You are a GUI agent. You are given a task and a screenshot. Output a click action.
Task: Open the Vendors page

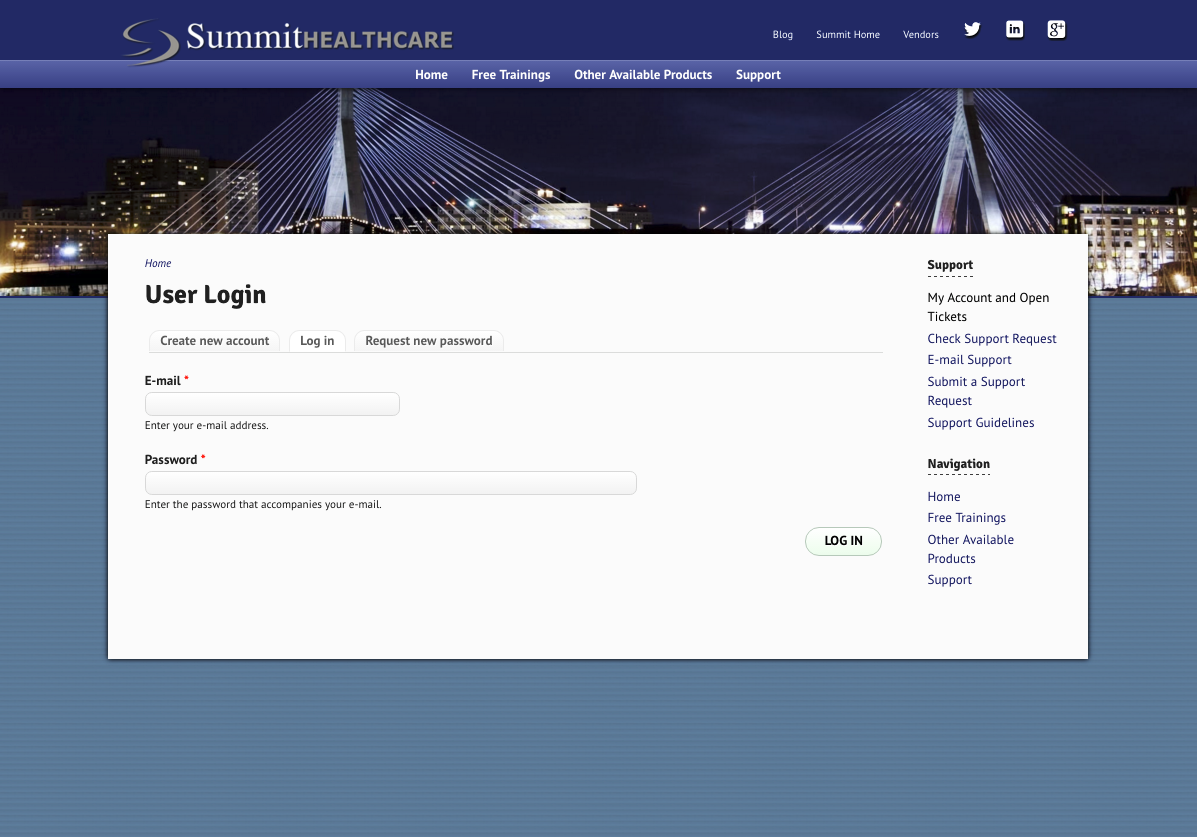tap(920, 34)
